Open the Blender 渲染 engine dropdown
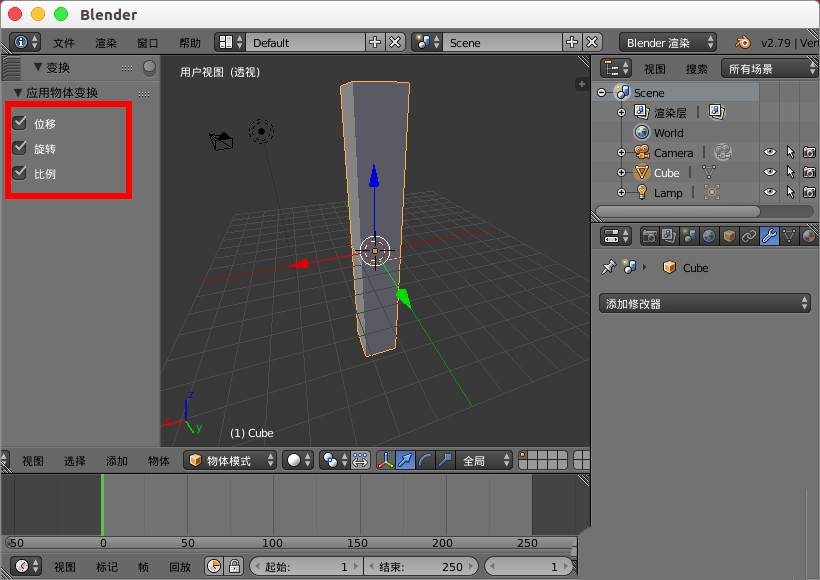 tap(668, 42)
